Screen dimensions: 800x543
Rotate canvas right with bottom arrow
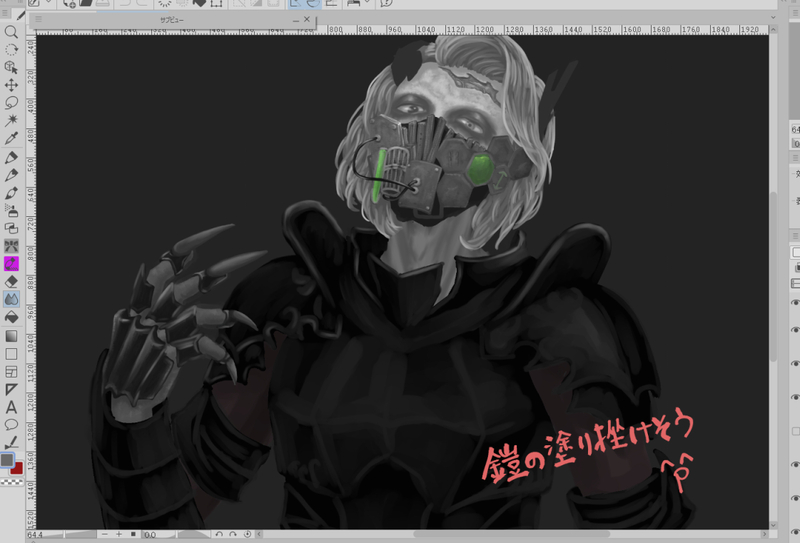pyautogui.click(x=233, y=534)
